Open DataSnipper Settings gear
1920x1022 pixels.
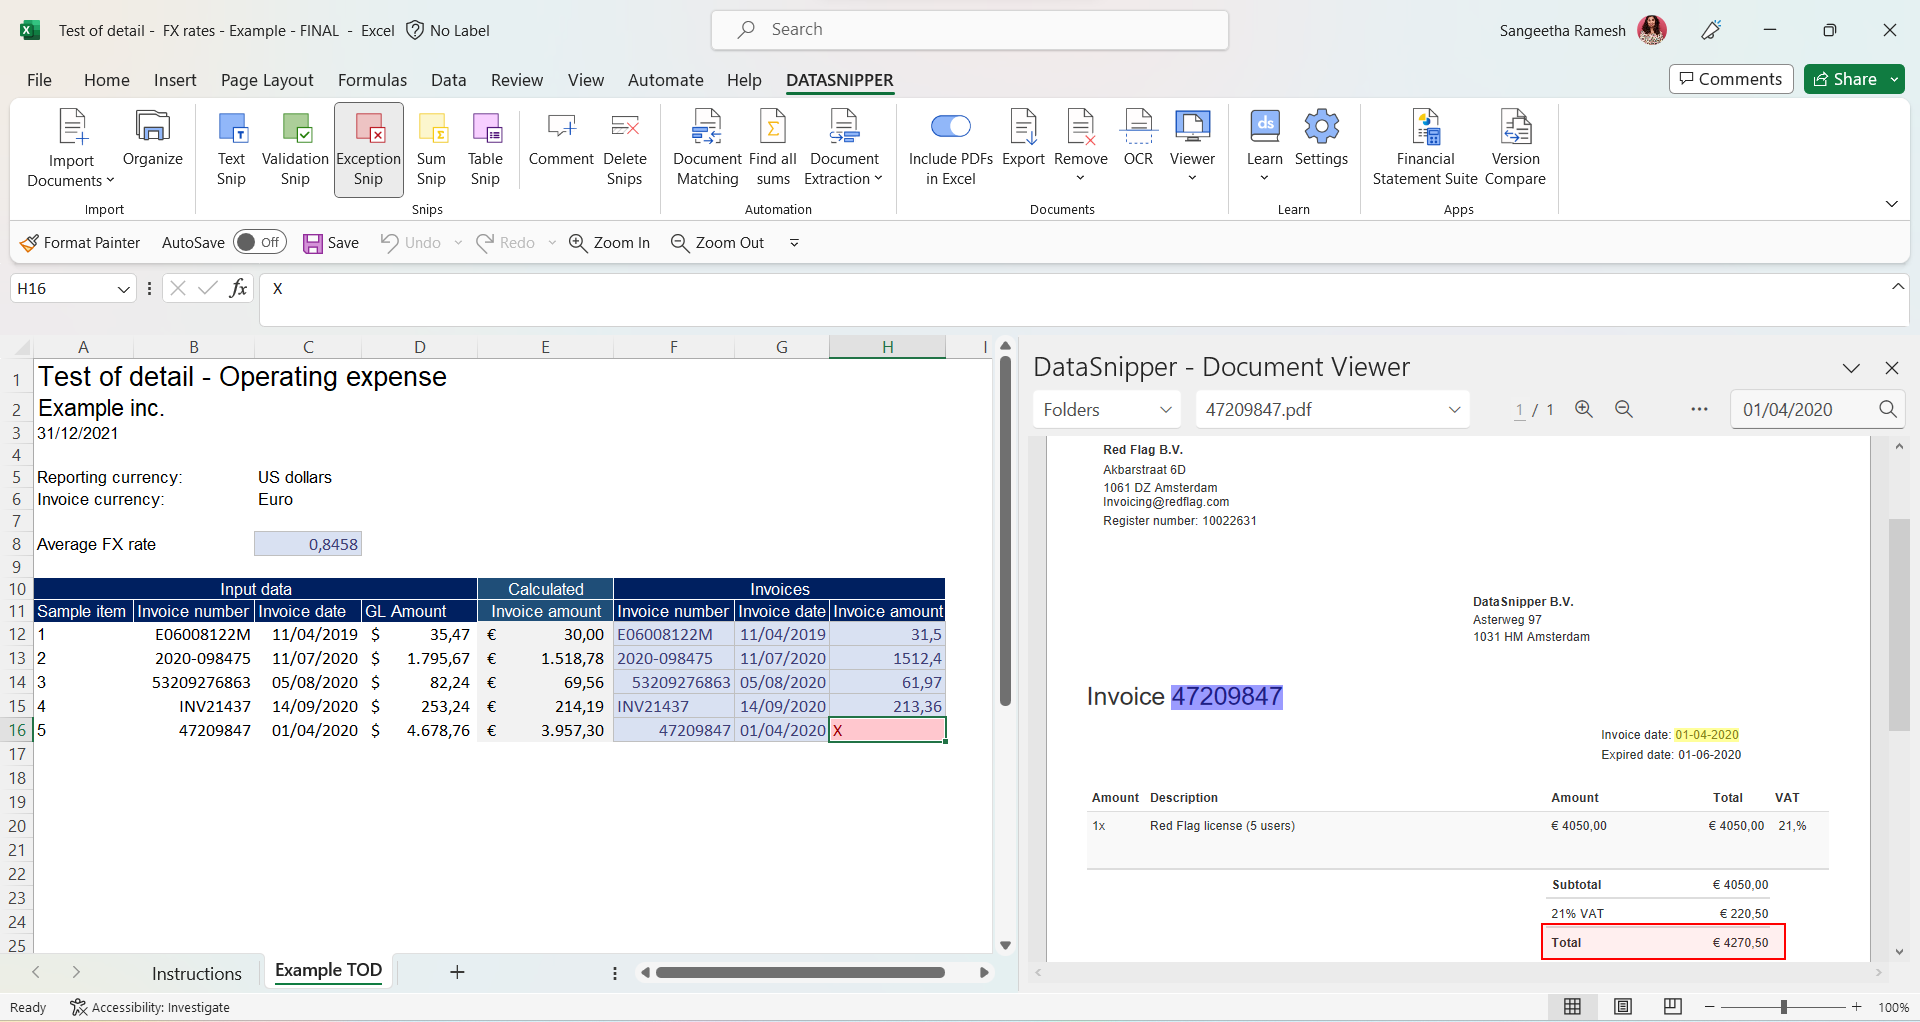point(1321,138)
